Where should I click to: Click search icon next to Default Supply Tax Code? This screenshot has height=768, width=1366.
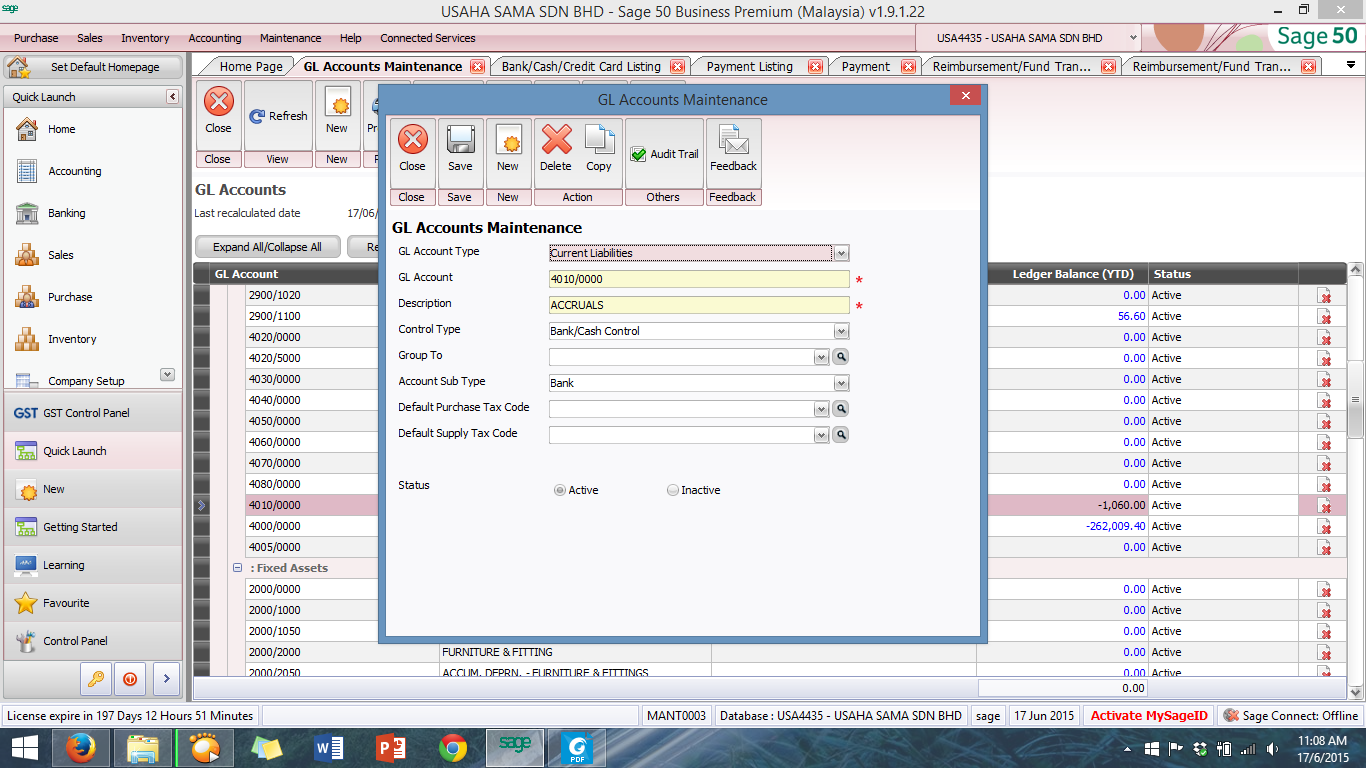point(841,434)
